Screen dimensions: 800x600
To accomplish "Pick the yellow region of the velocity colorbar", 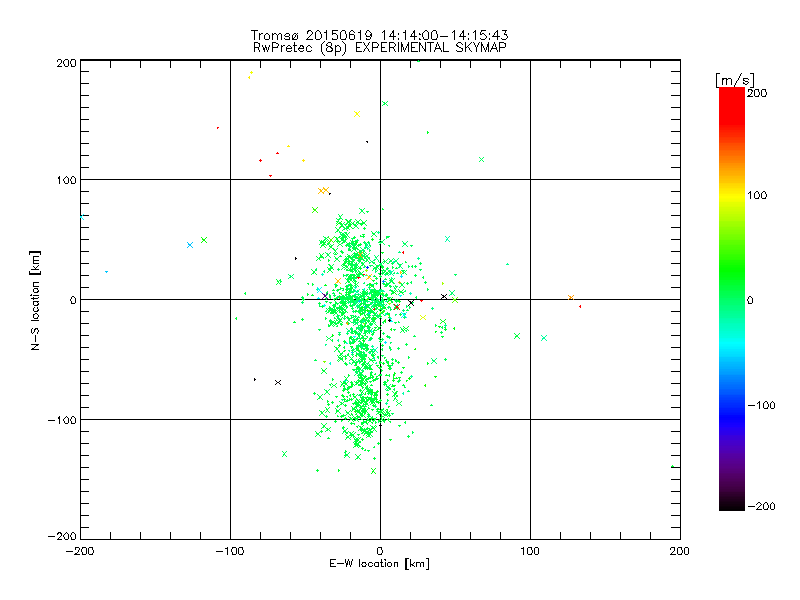I will (x=732, y=196).
